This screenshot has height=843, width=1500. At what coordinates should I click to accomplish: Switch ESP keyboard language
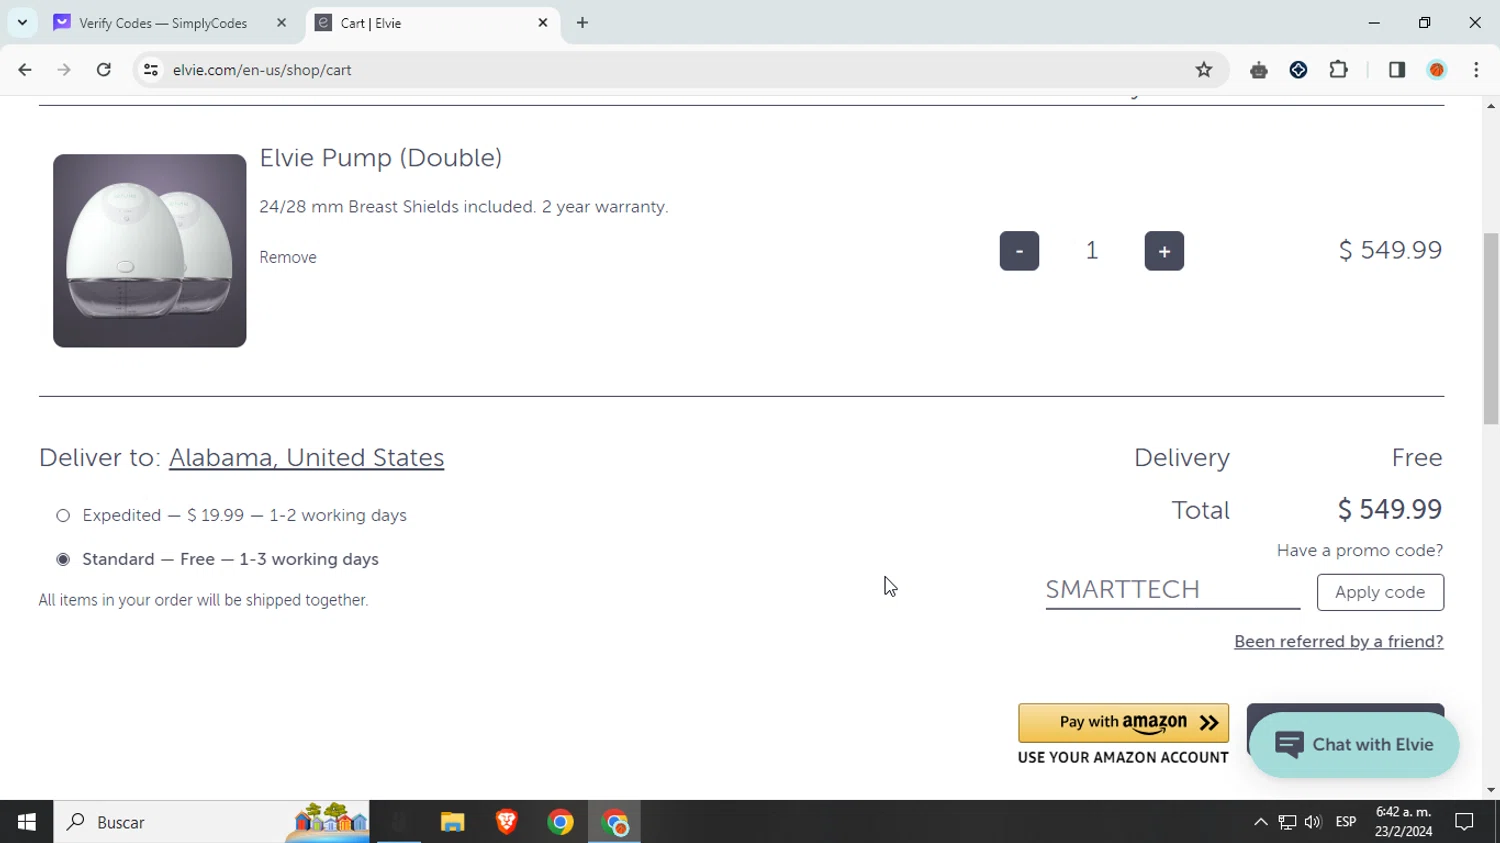coord(1346,822)
